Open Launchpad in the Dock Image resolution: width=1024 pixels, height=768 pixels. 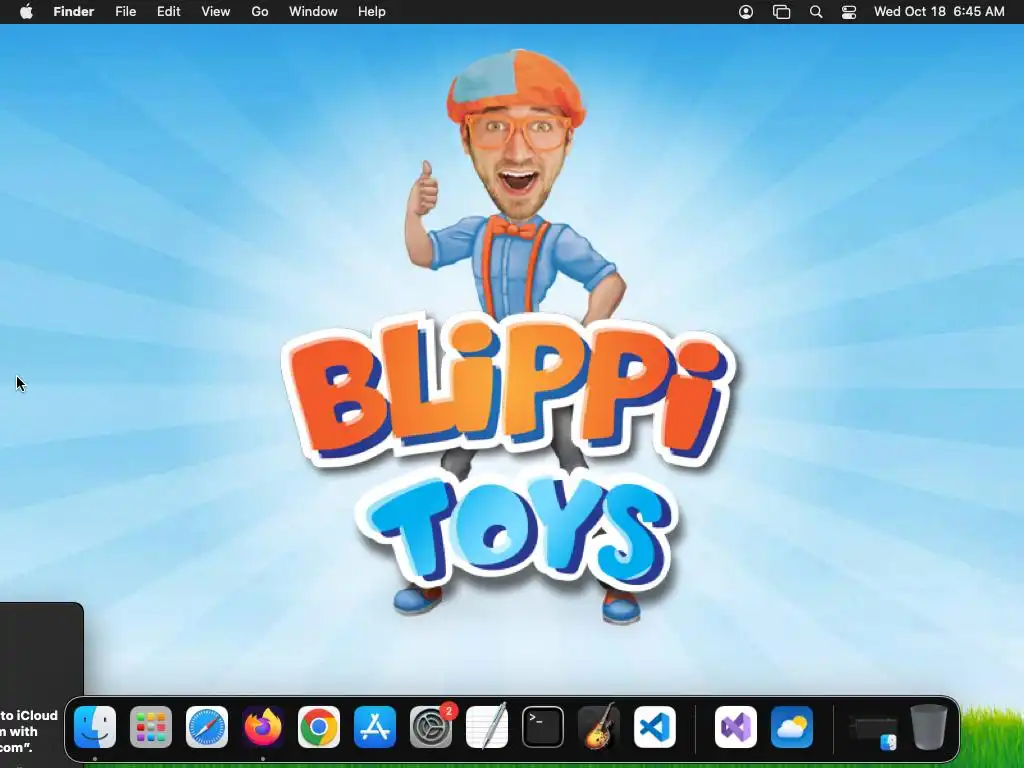(x=151, y=727)
